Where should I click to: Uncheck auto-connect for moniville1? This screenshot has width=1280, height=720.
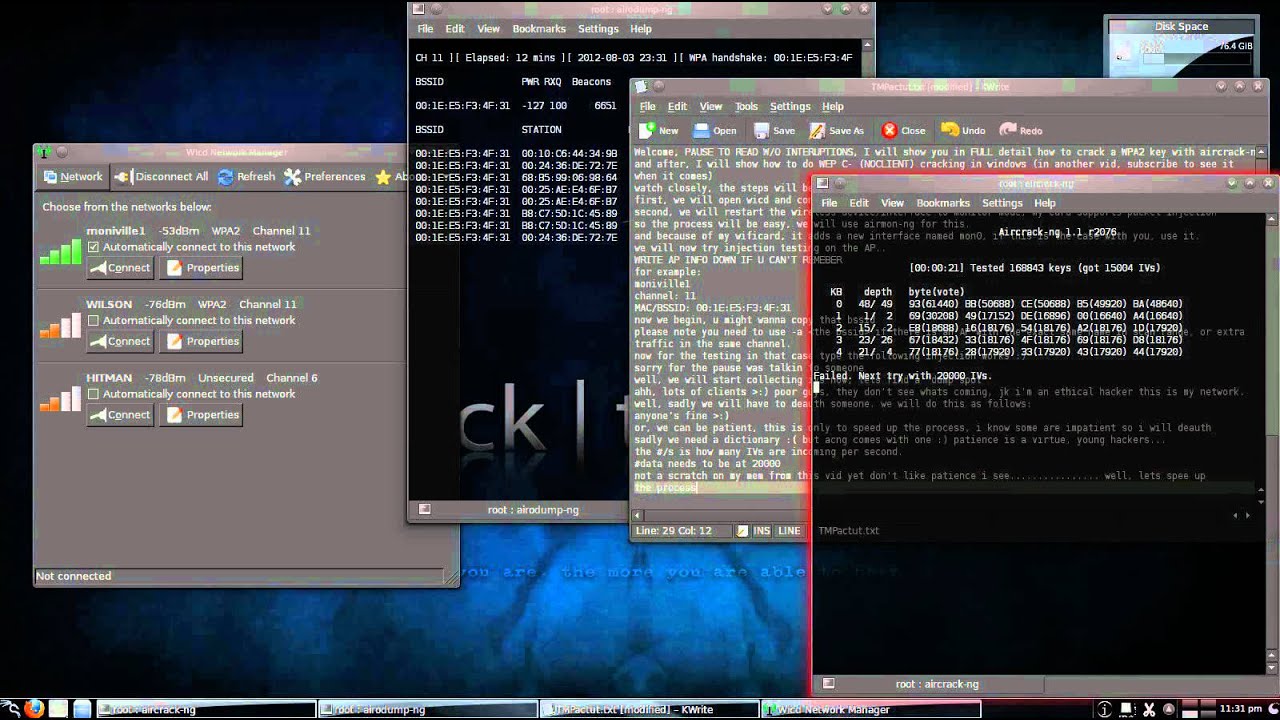93,247
